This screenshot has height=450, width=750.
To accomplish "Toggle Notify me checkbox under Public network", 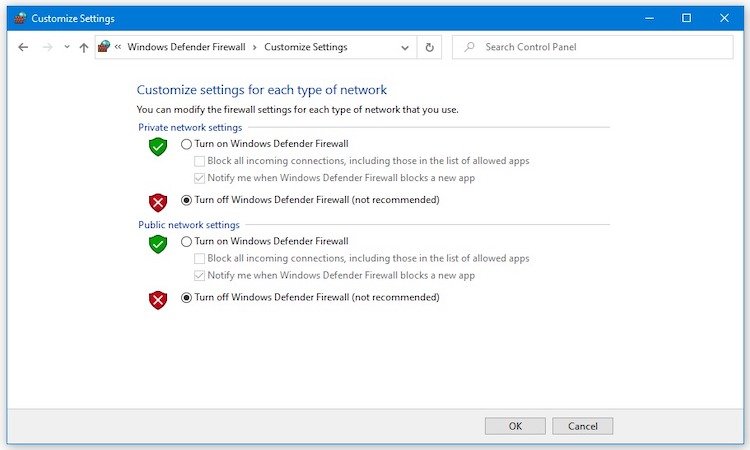I will pos(199,276).
